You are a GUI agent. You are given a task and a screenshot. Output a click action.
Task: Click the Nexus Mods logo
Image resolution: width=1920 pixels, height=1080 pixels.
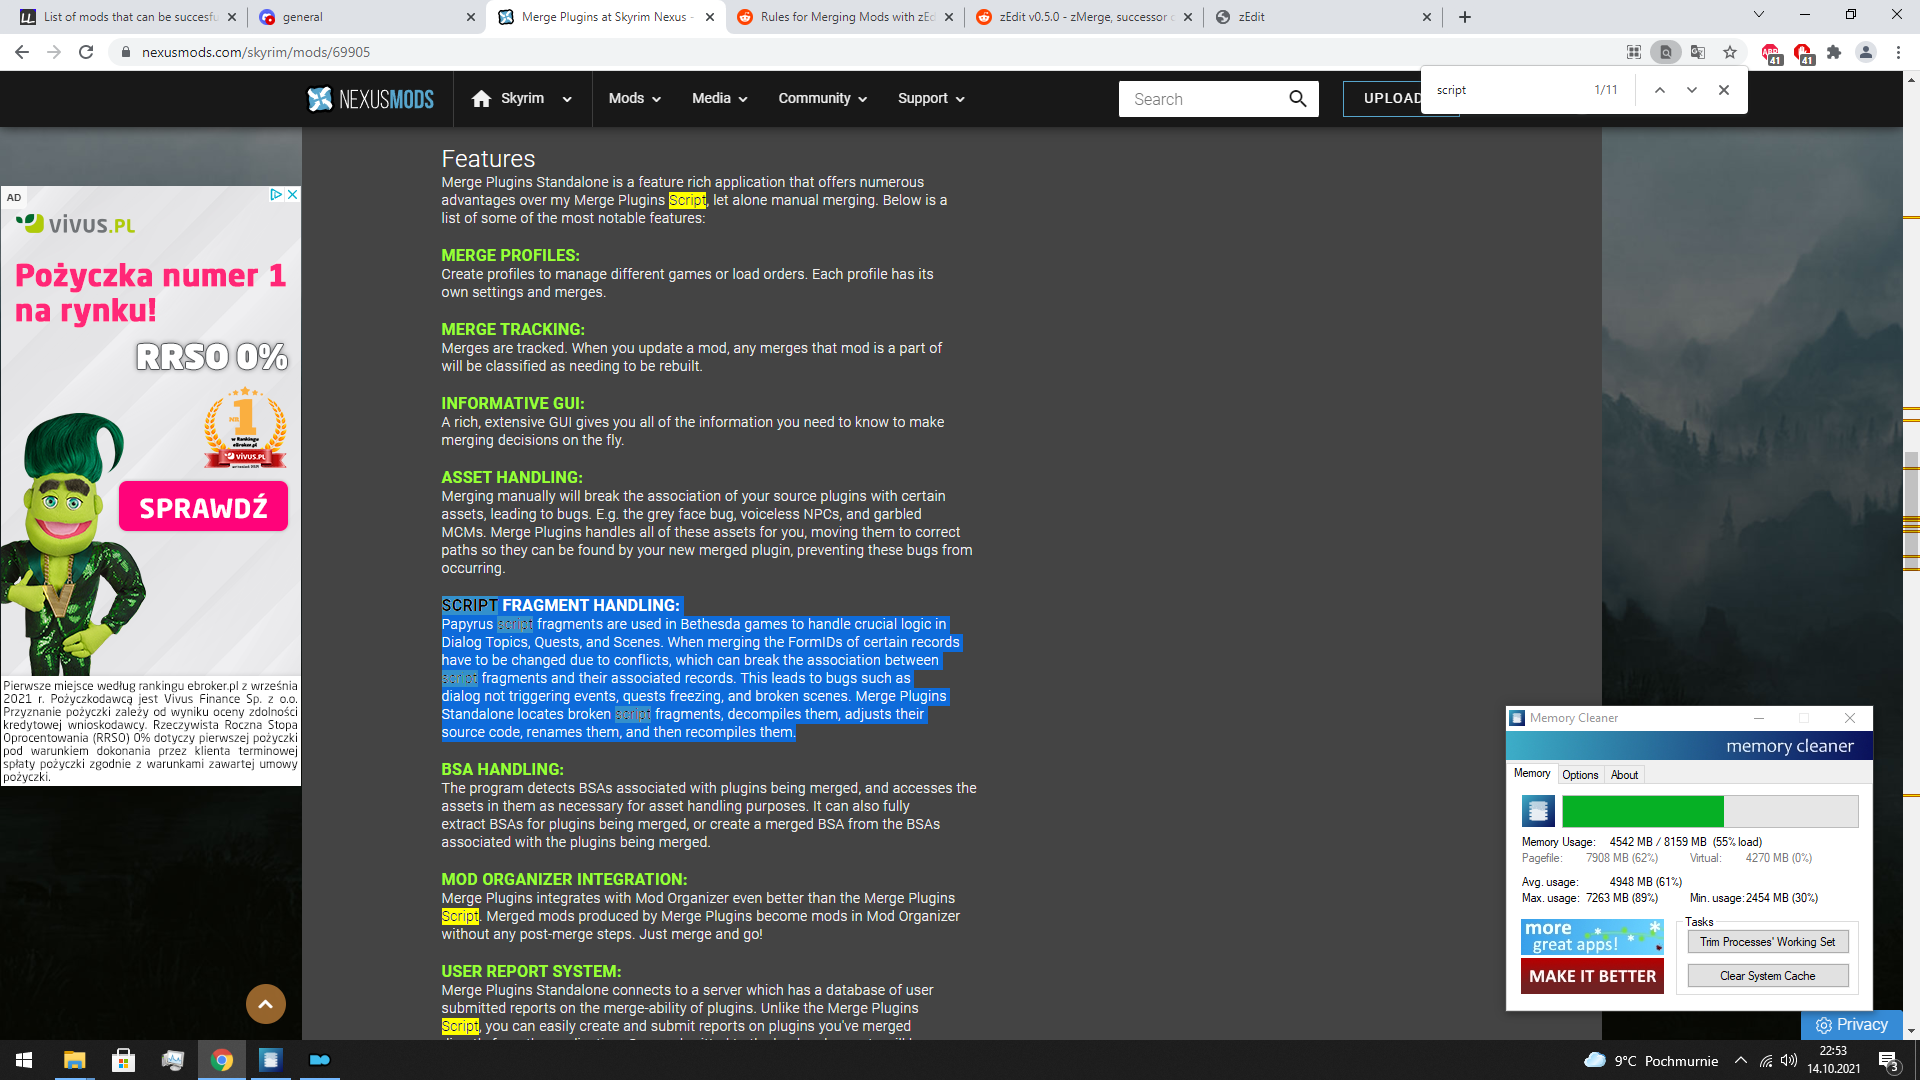(371, 99)
